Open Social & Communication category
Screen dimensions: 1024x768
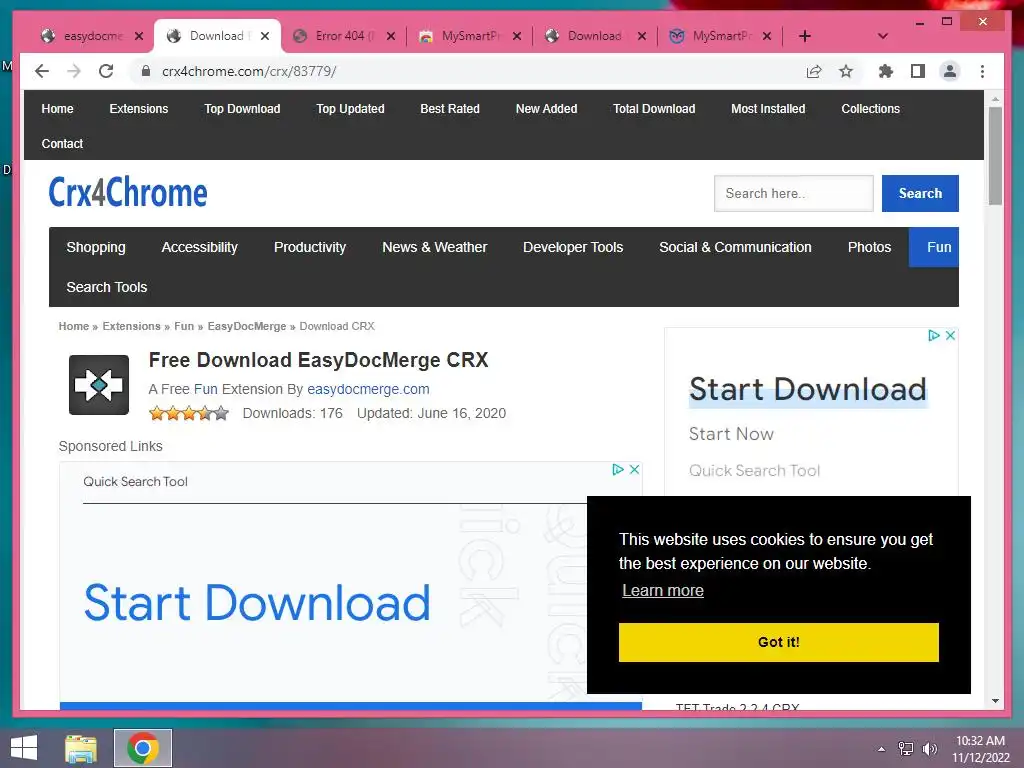pos(735,247)
